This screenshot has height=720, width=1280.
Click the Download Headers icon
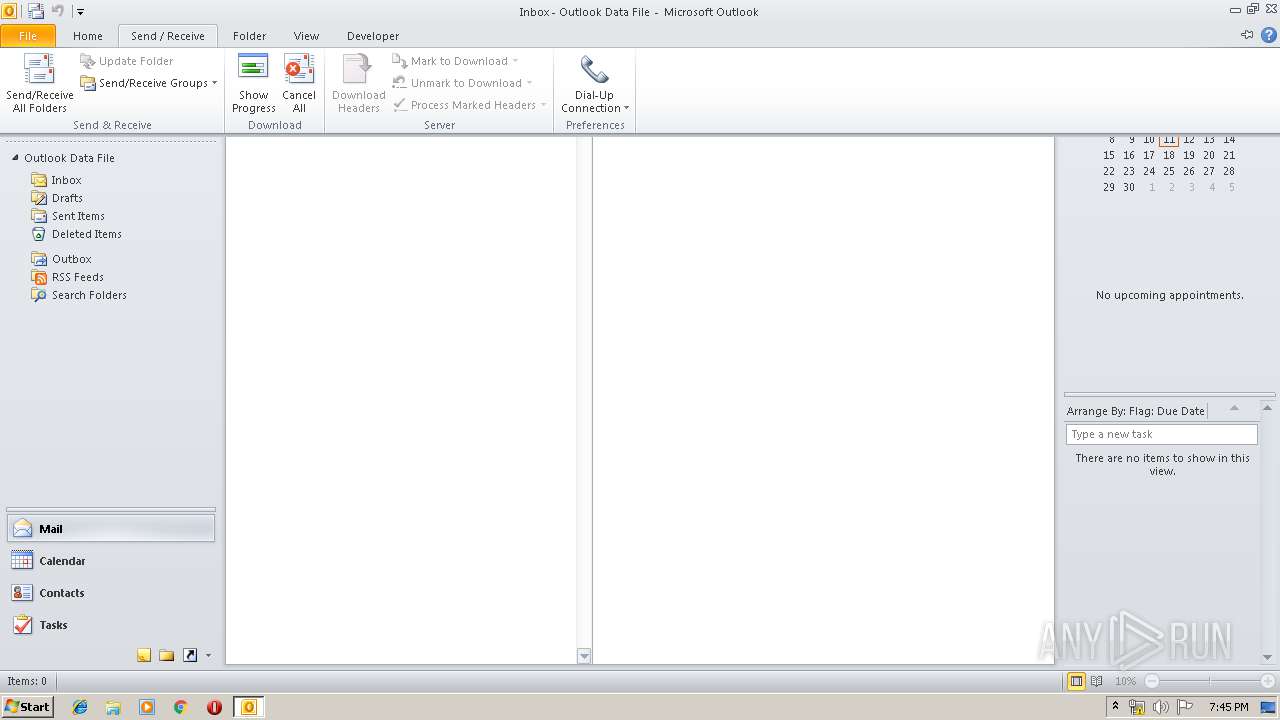358,68
